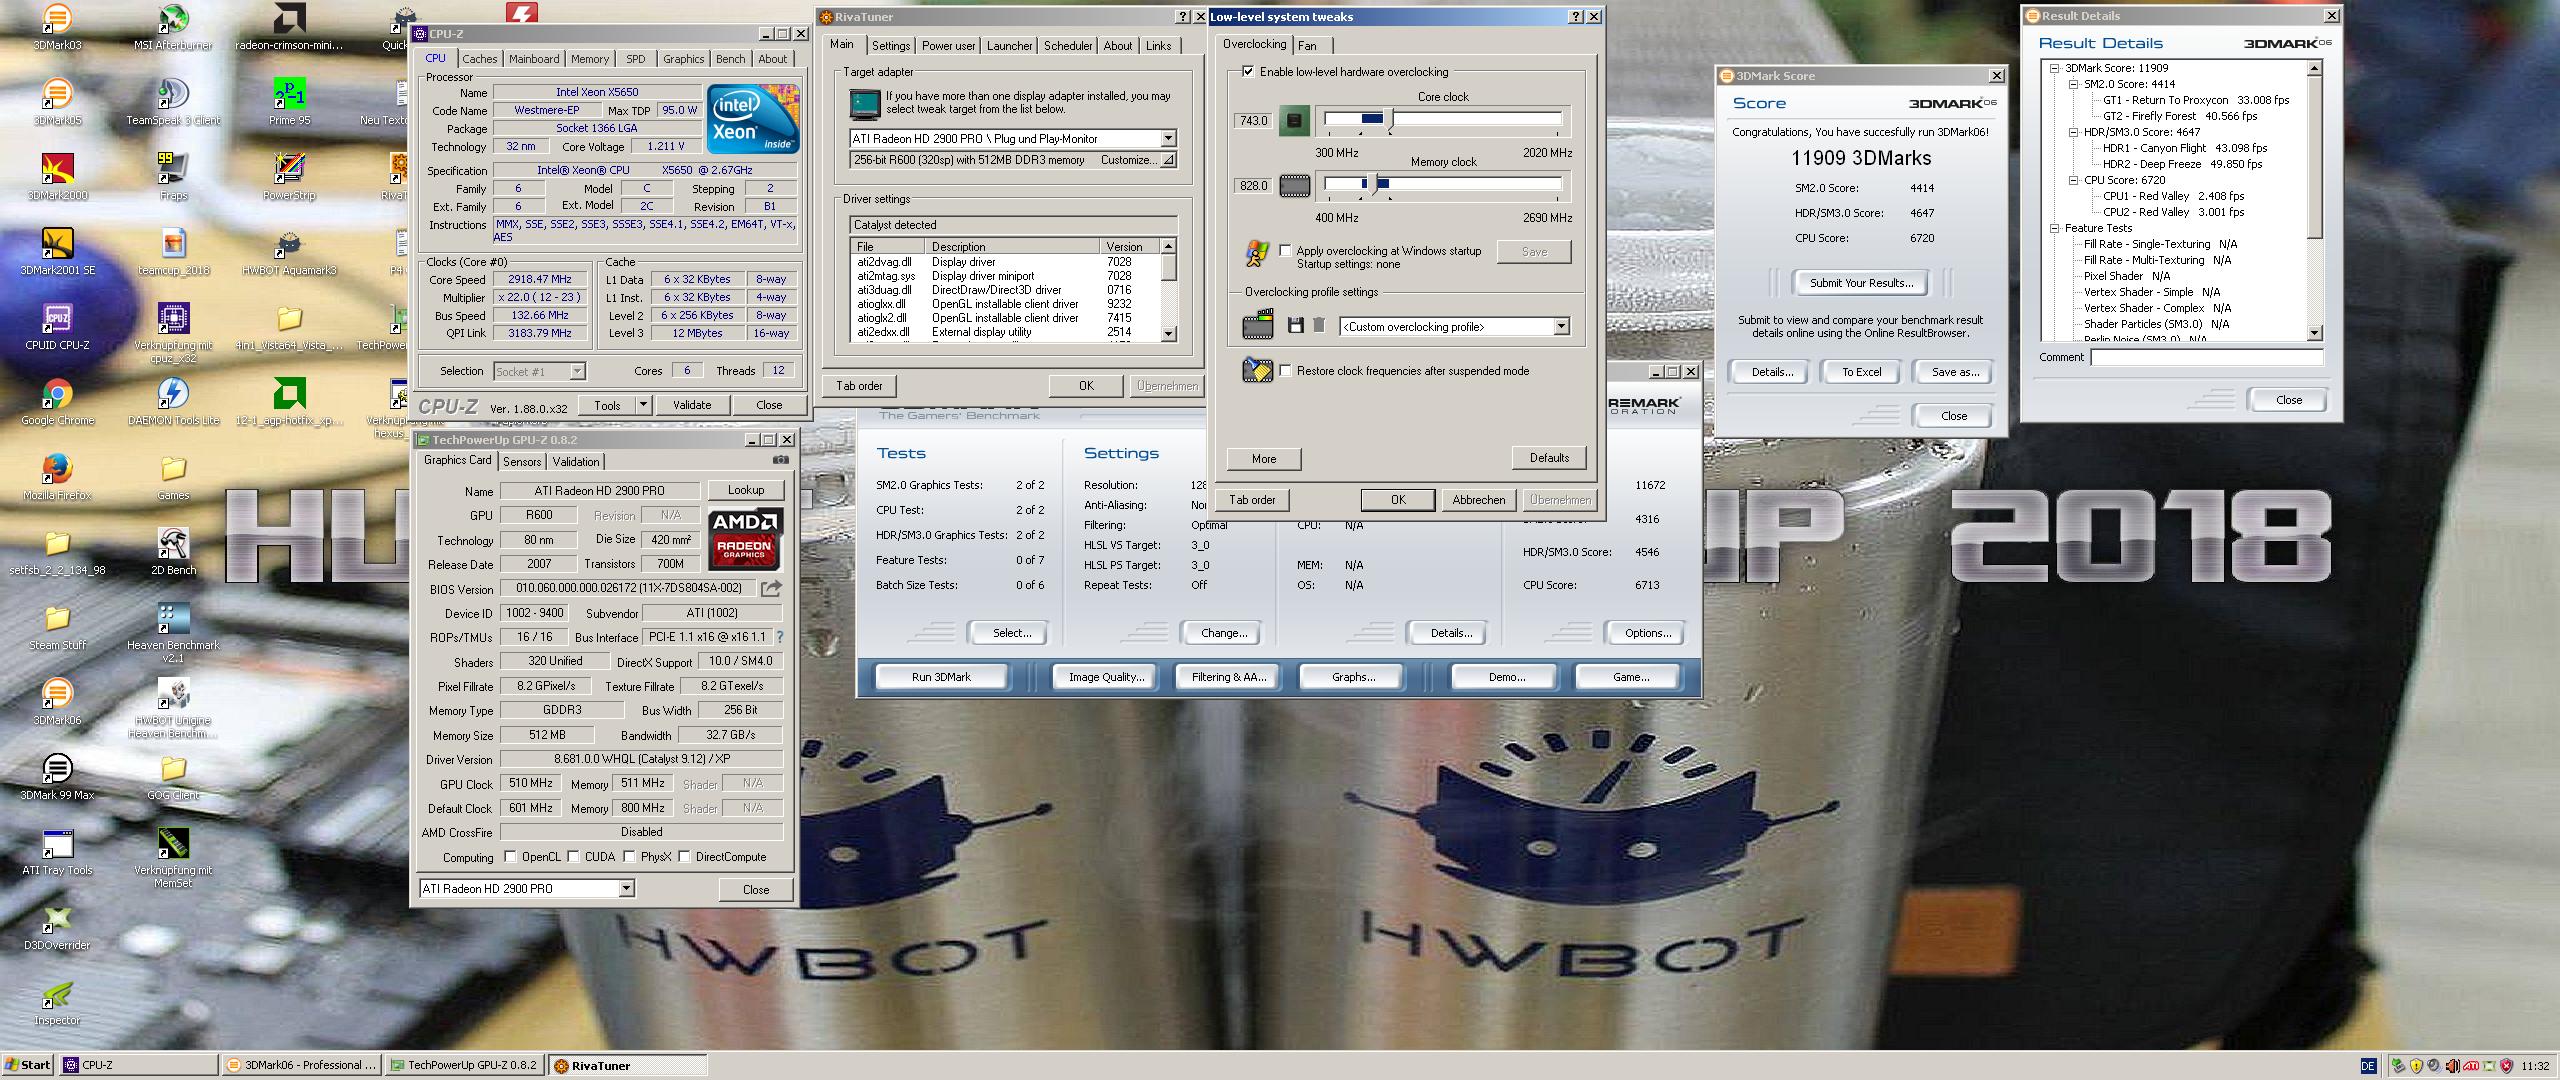Click the RivaTuner Customize triangle icon
The height and width of the screenshot is (1080, 2560).
[1167, 160]
